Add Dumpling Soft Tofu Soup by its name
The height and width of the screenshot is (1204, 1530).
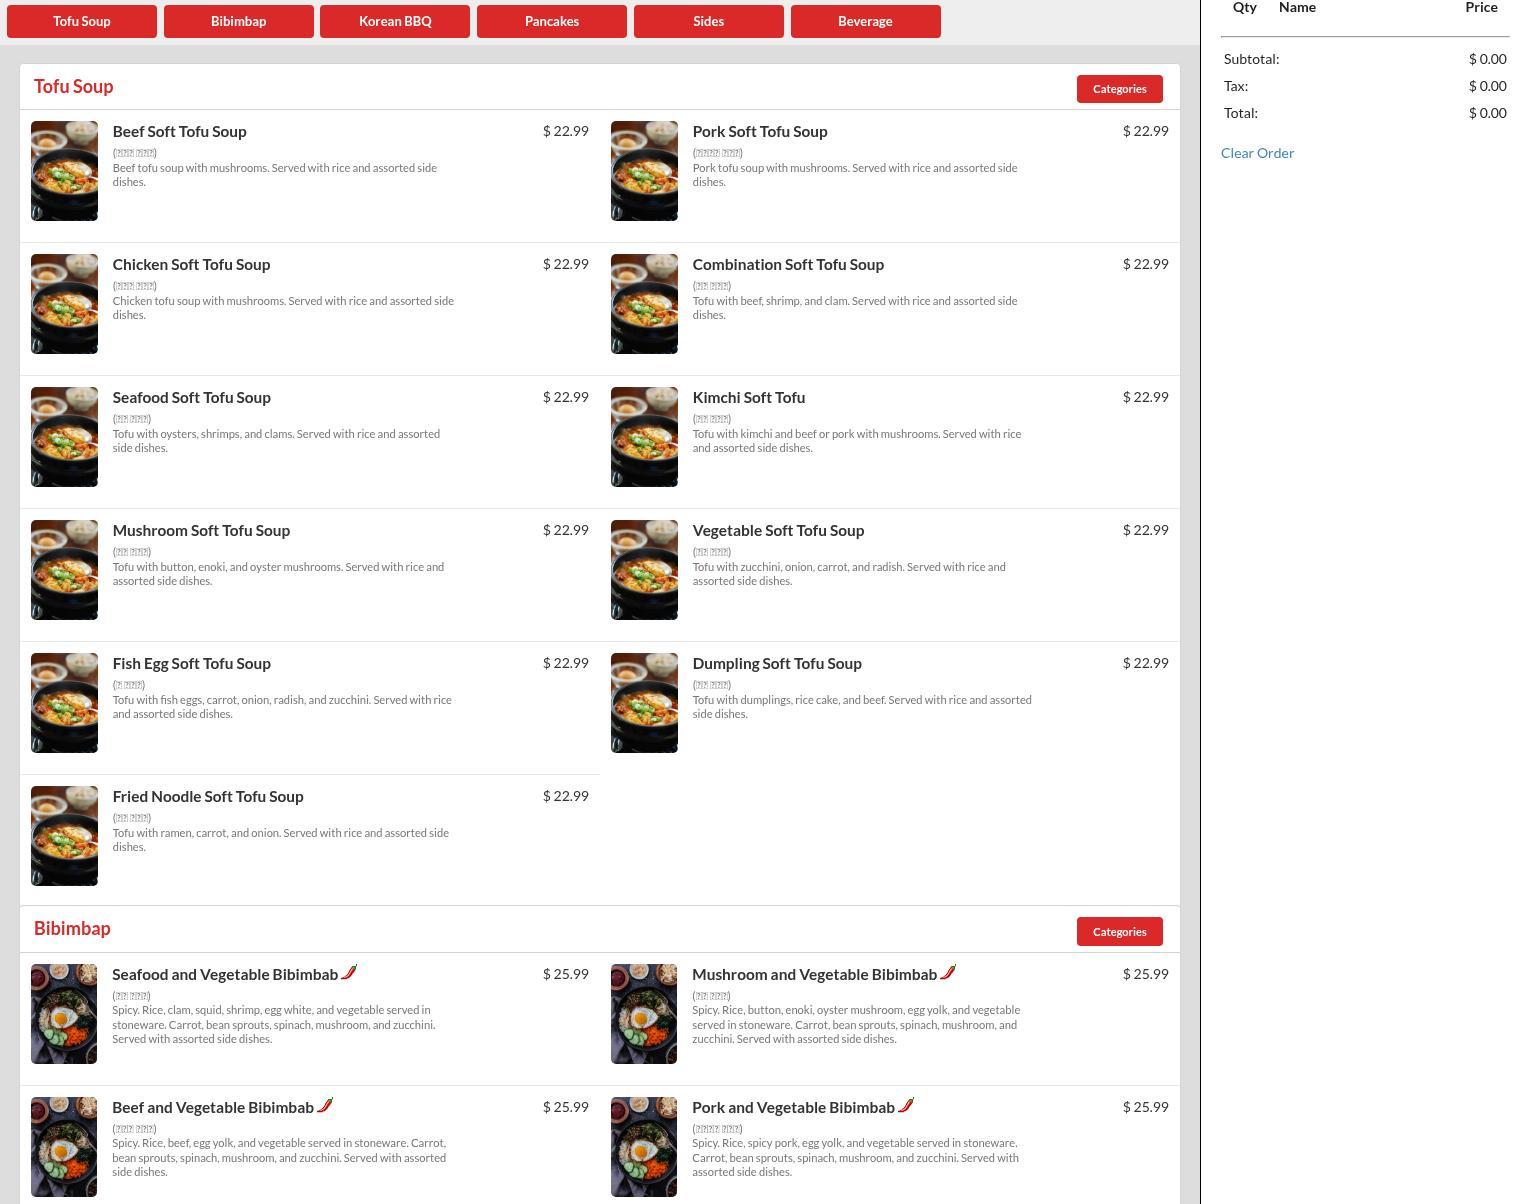pos(777,664)
